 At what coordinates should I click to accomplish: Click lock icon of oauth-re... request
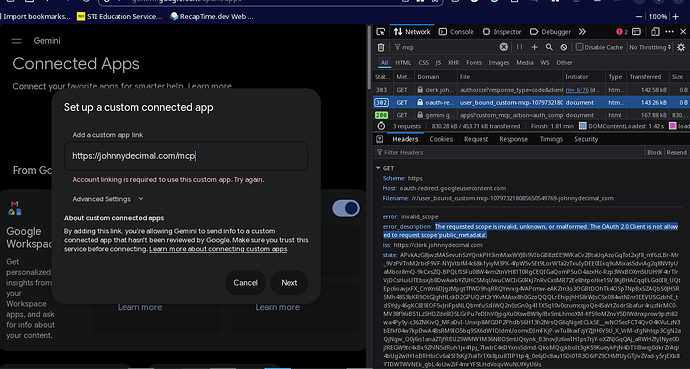pyautogui.click(x=420, y=102)
